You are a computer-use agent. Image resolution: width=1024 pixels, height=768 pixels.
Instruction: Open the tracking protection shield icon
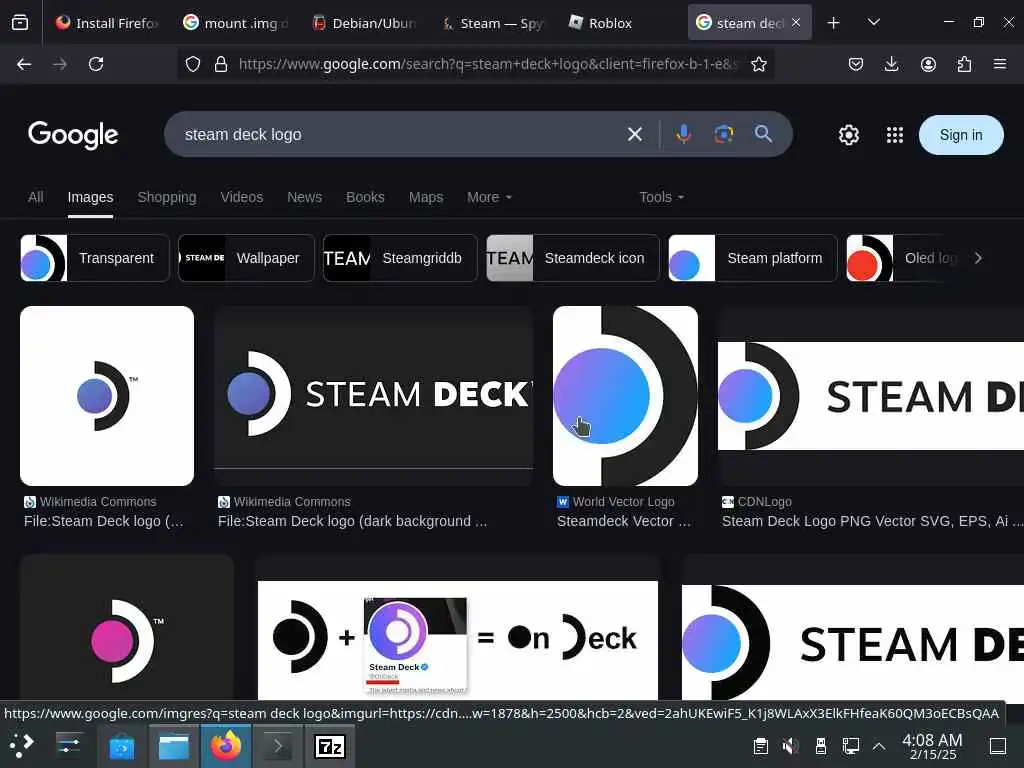(193, 64)
